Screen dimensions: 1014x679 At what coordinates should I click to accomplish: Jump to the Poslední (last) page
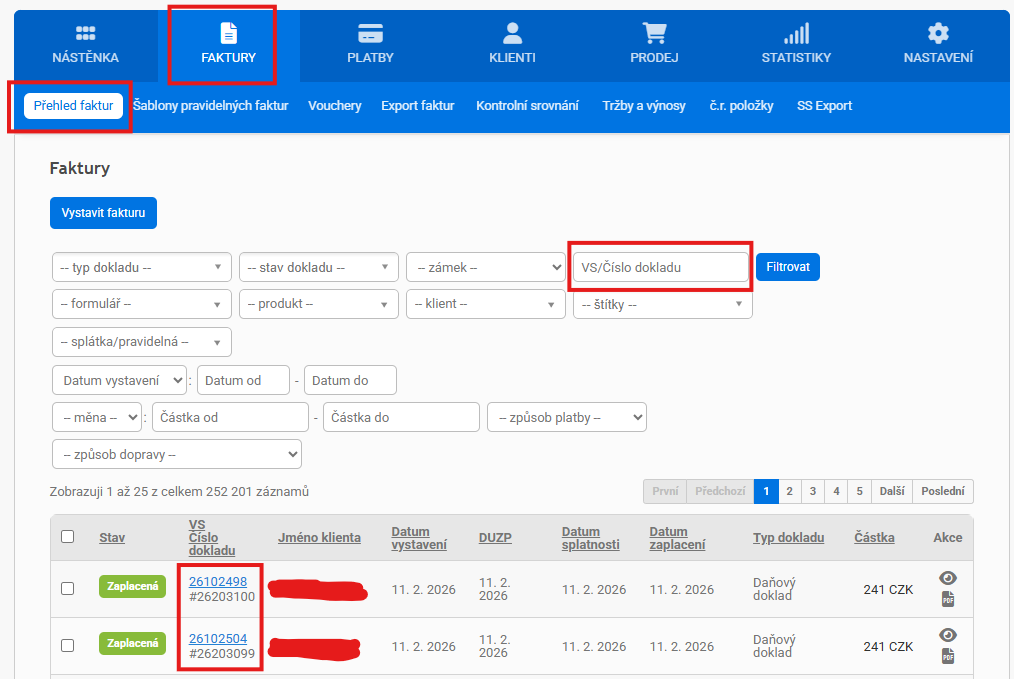click(943, 491)
